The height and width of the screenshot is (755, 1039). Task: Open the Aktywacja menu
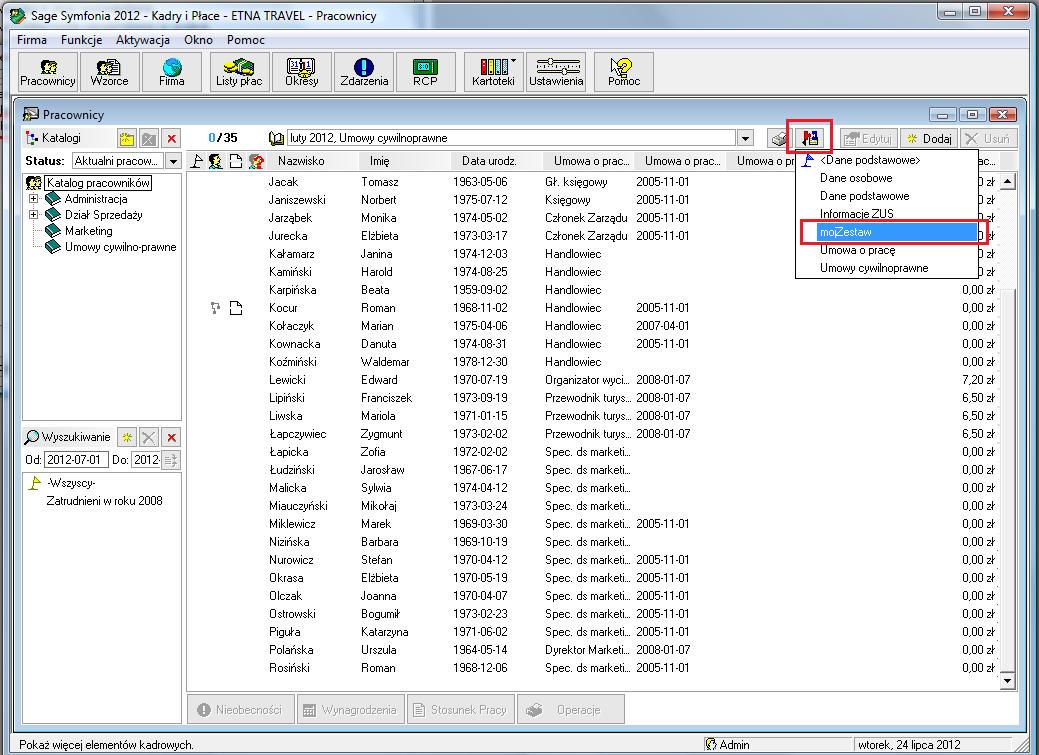(142, 40)
